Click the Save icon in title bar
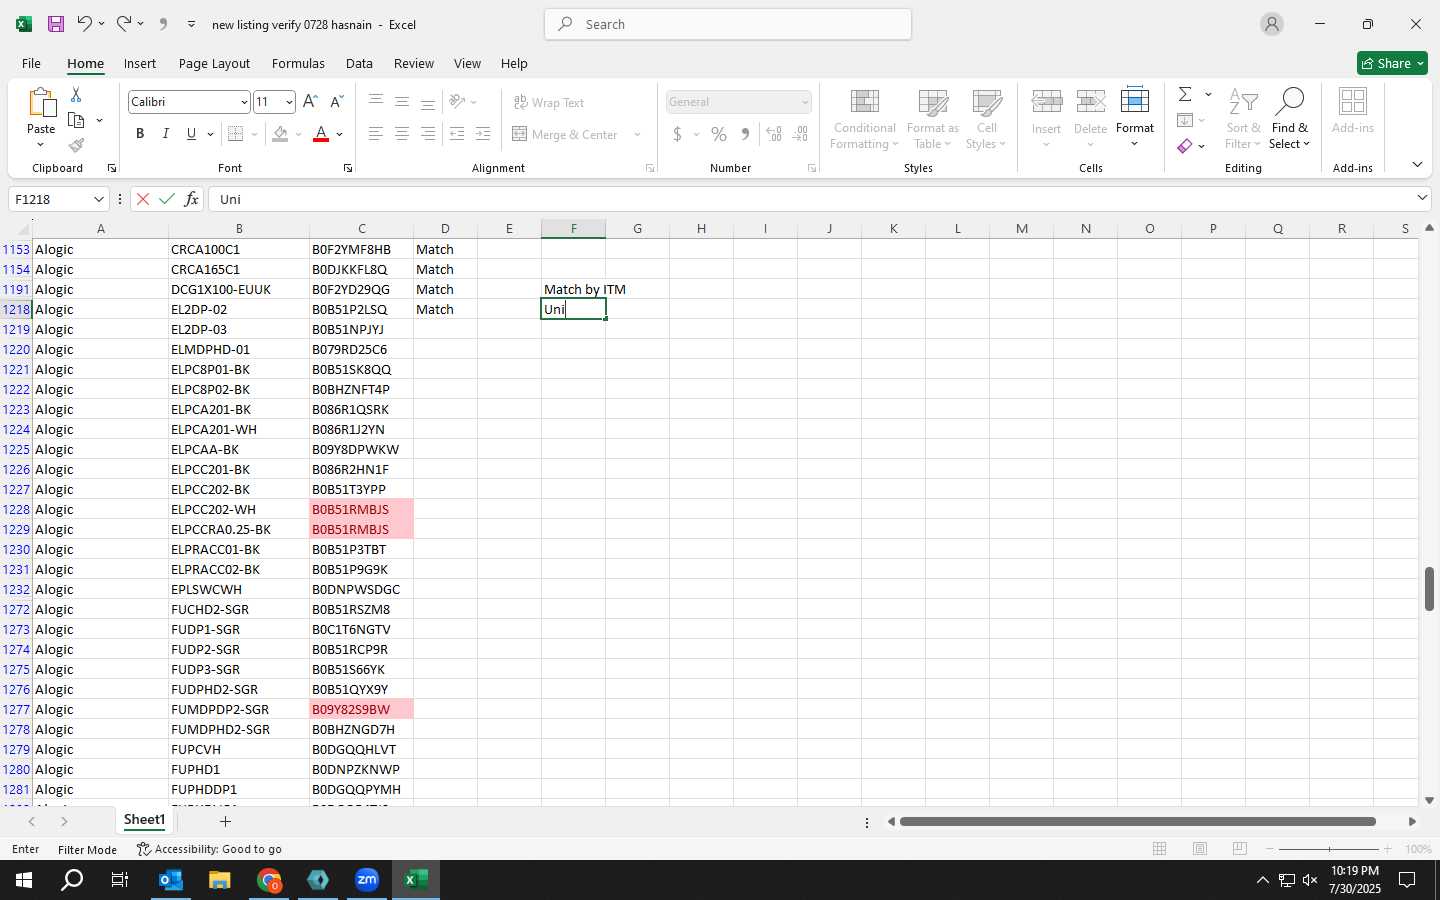This screenshot has width=1440, height=900. click(56, 24)
